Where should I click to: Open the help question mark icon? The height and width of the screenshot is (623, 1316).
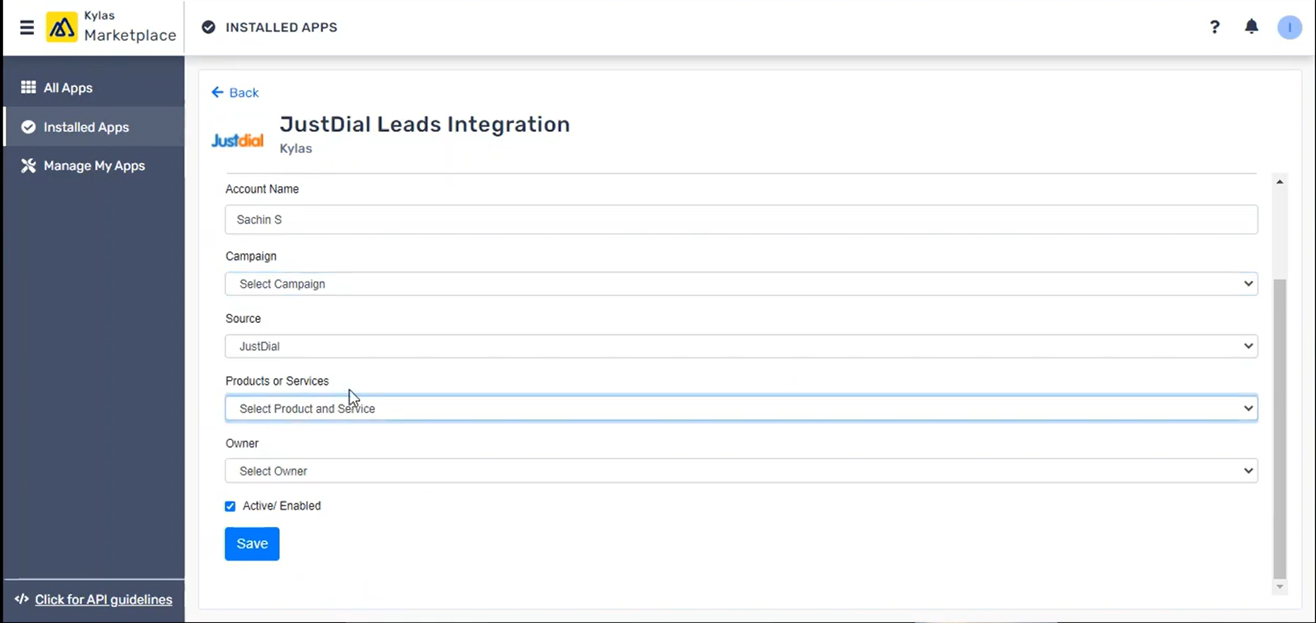click(1215, 27)
